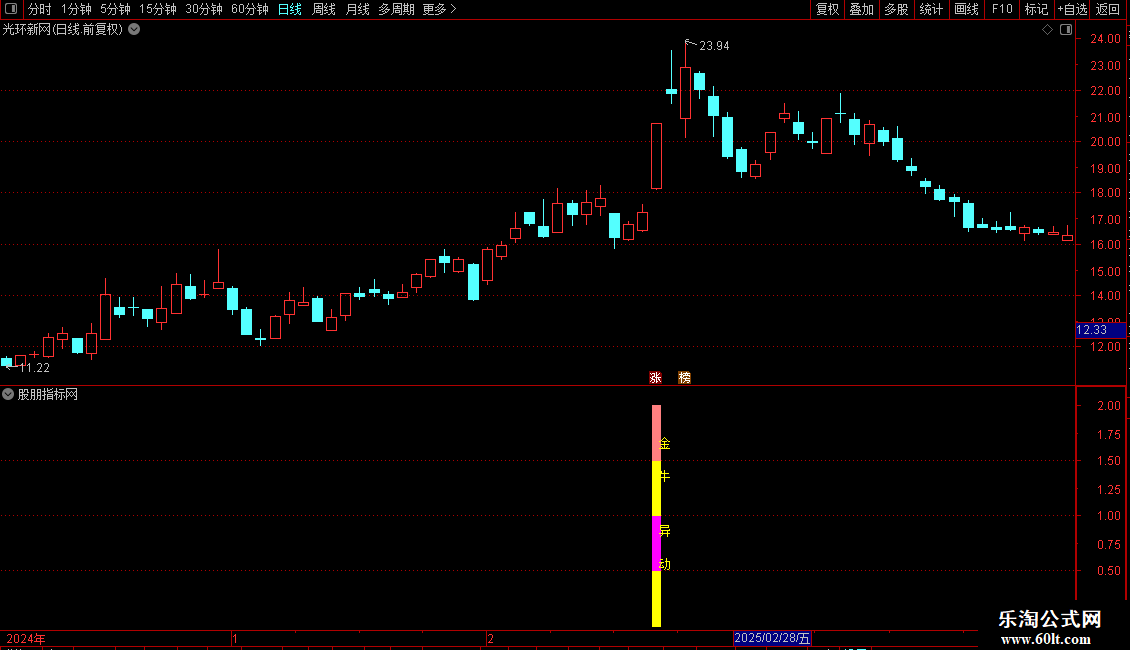Switch to 月线 monthly chart

click(x=357, y=9)
